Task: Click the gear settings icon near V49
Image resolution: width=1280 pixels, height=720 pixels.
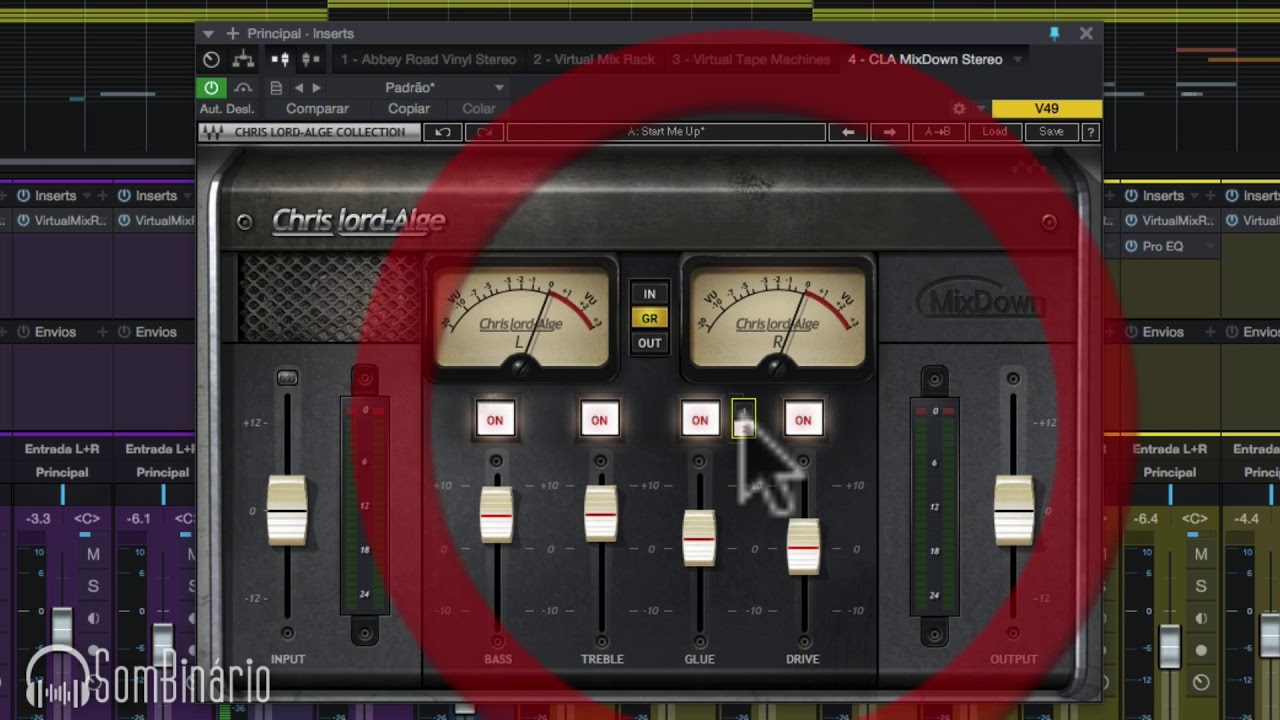Action: coord(959,108)
